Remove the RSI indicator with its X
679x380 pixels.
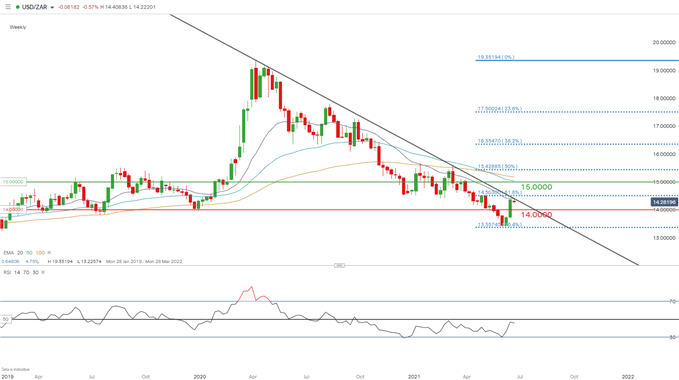tap(43, 273)
